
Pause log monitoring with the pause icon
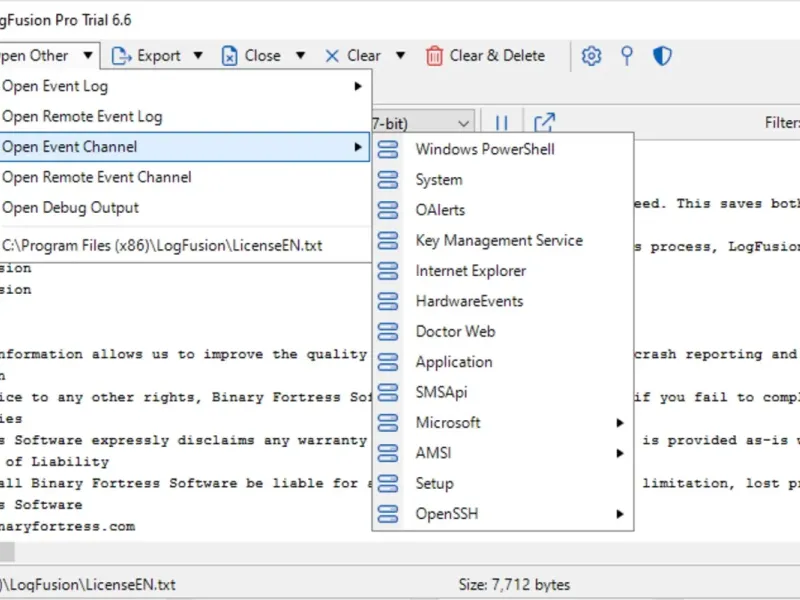(502, 123)
